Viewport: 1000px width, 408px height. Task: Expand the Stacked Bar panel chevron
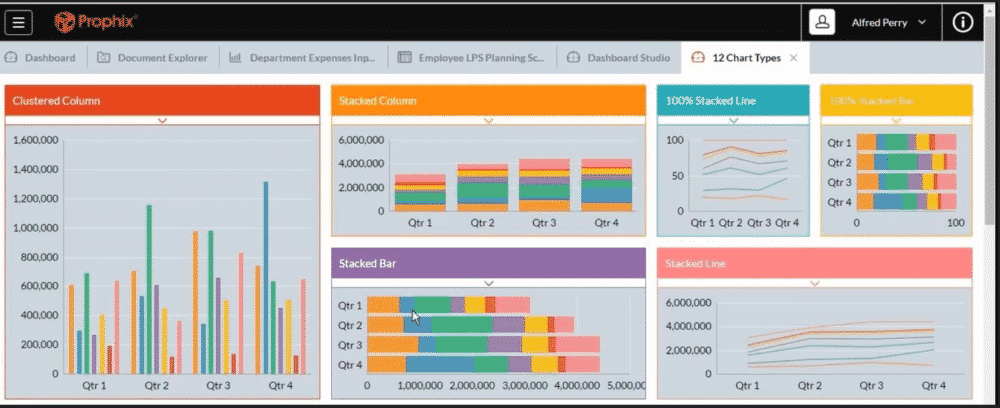point(488,283)
